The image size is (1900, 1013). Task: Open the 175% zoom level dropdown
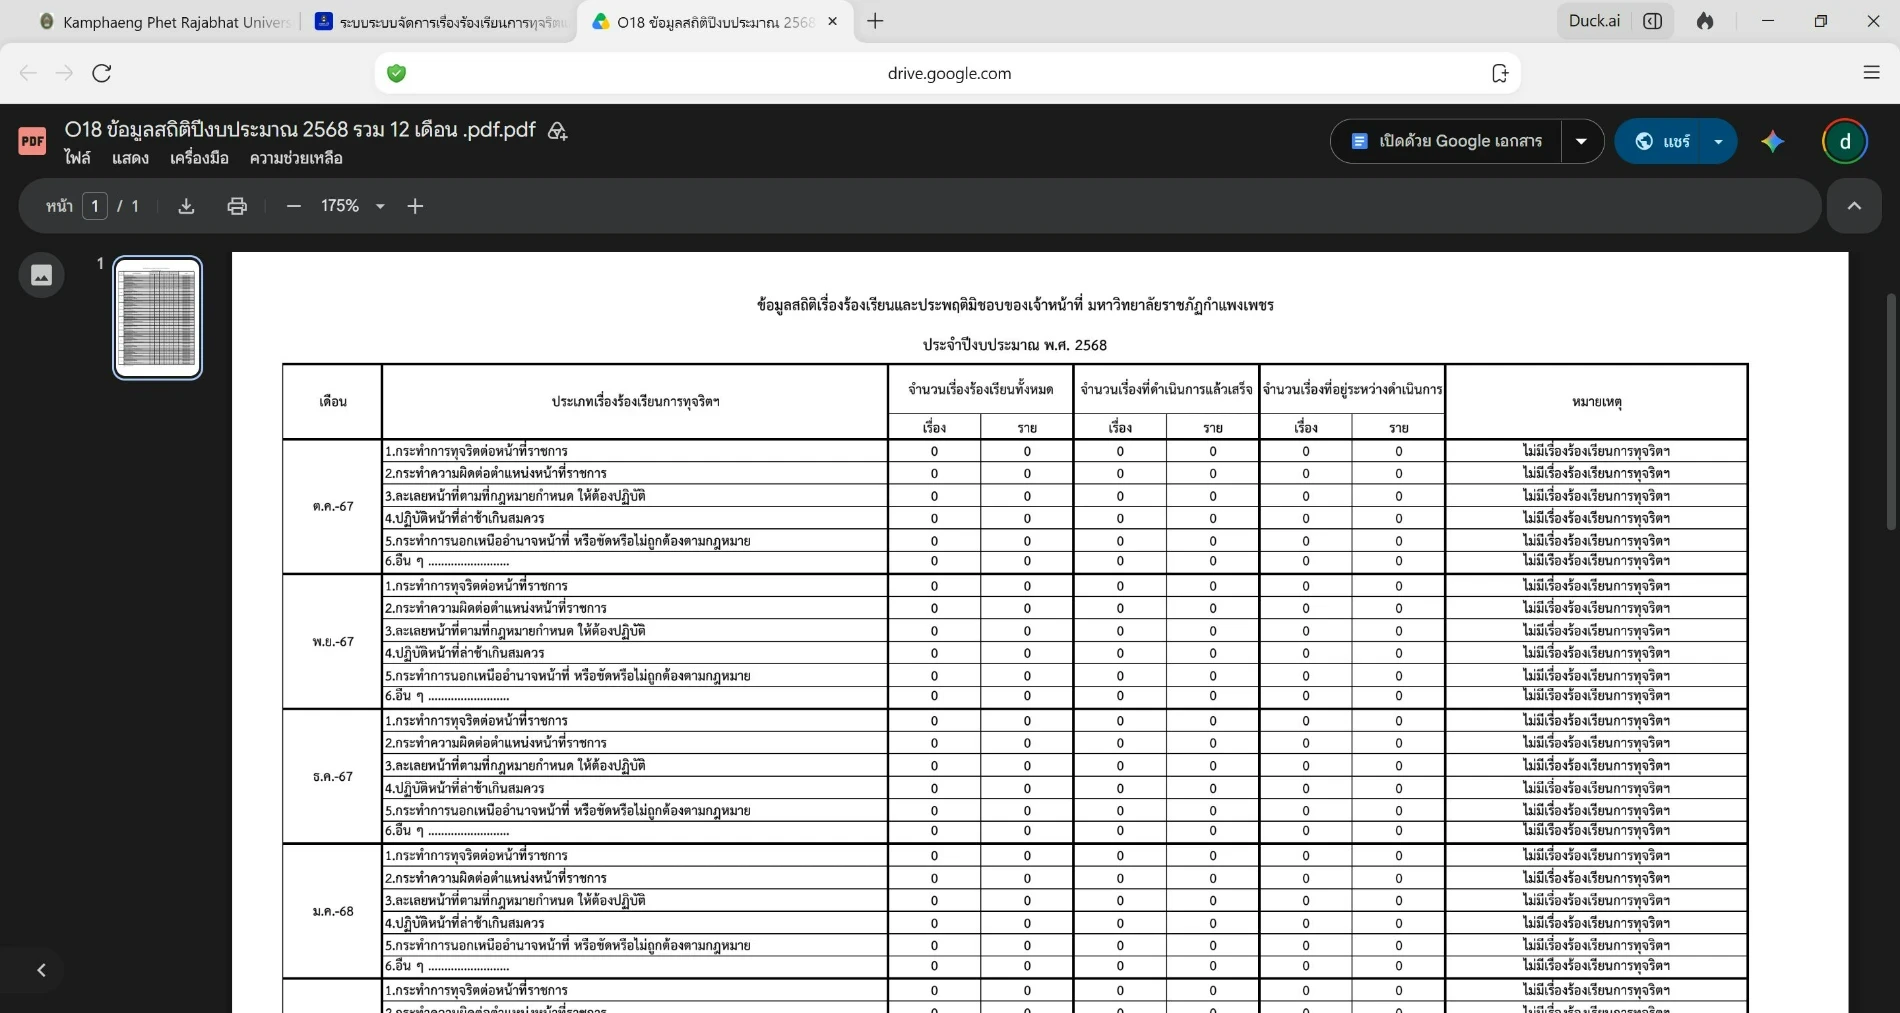point(352,206)
